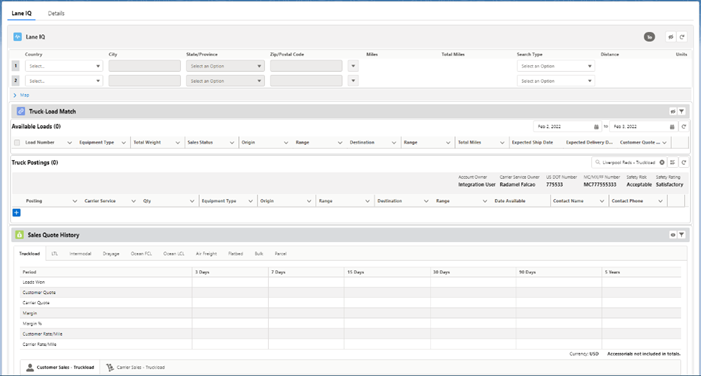701x376 pixels.
Task: Open Truck Postings column settings icon
Action: [x=672, y=162]
